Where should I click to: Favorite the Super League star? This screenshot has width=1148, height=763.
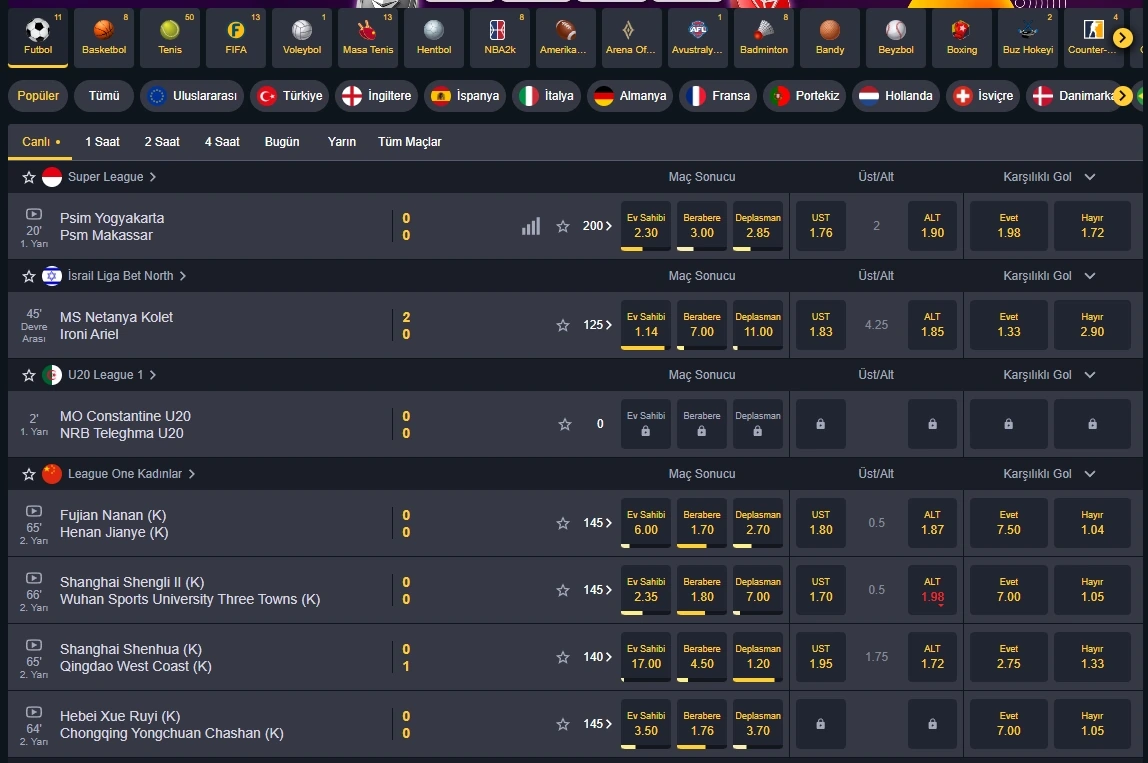tap(29, 177)
